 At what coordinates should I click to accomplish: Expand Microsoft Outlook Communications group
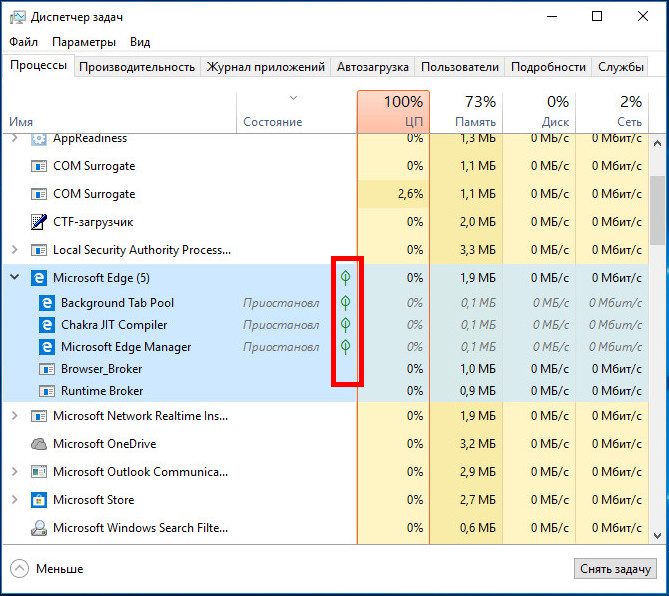(15, 471)
